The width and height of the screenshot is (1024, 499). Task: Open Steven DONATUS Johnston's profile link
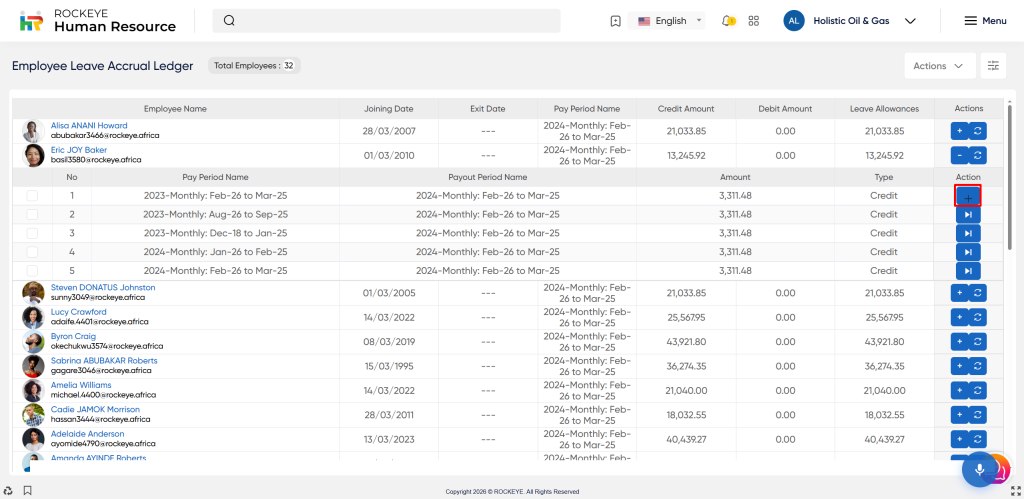(103, 288)
